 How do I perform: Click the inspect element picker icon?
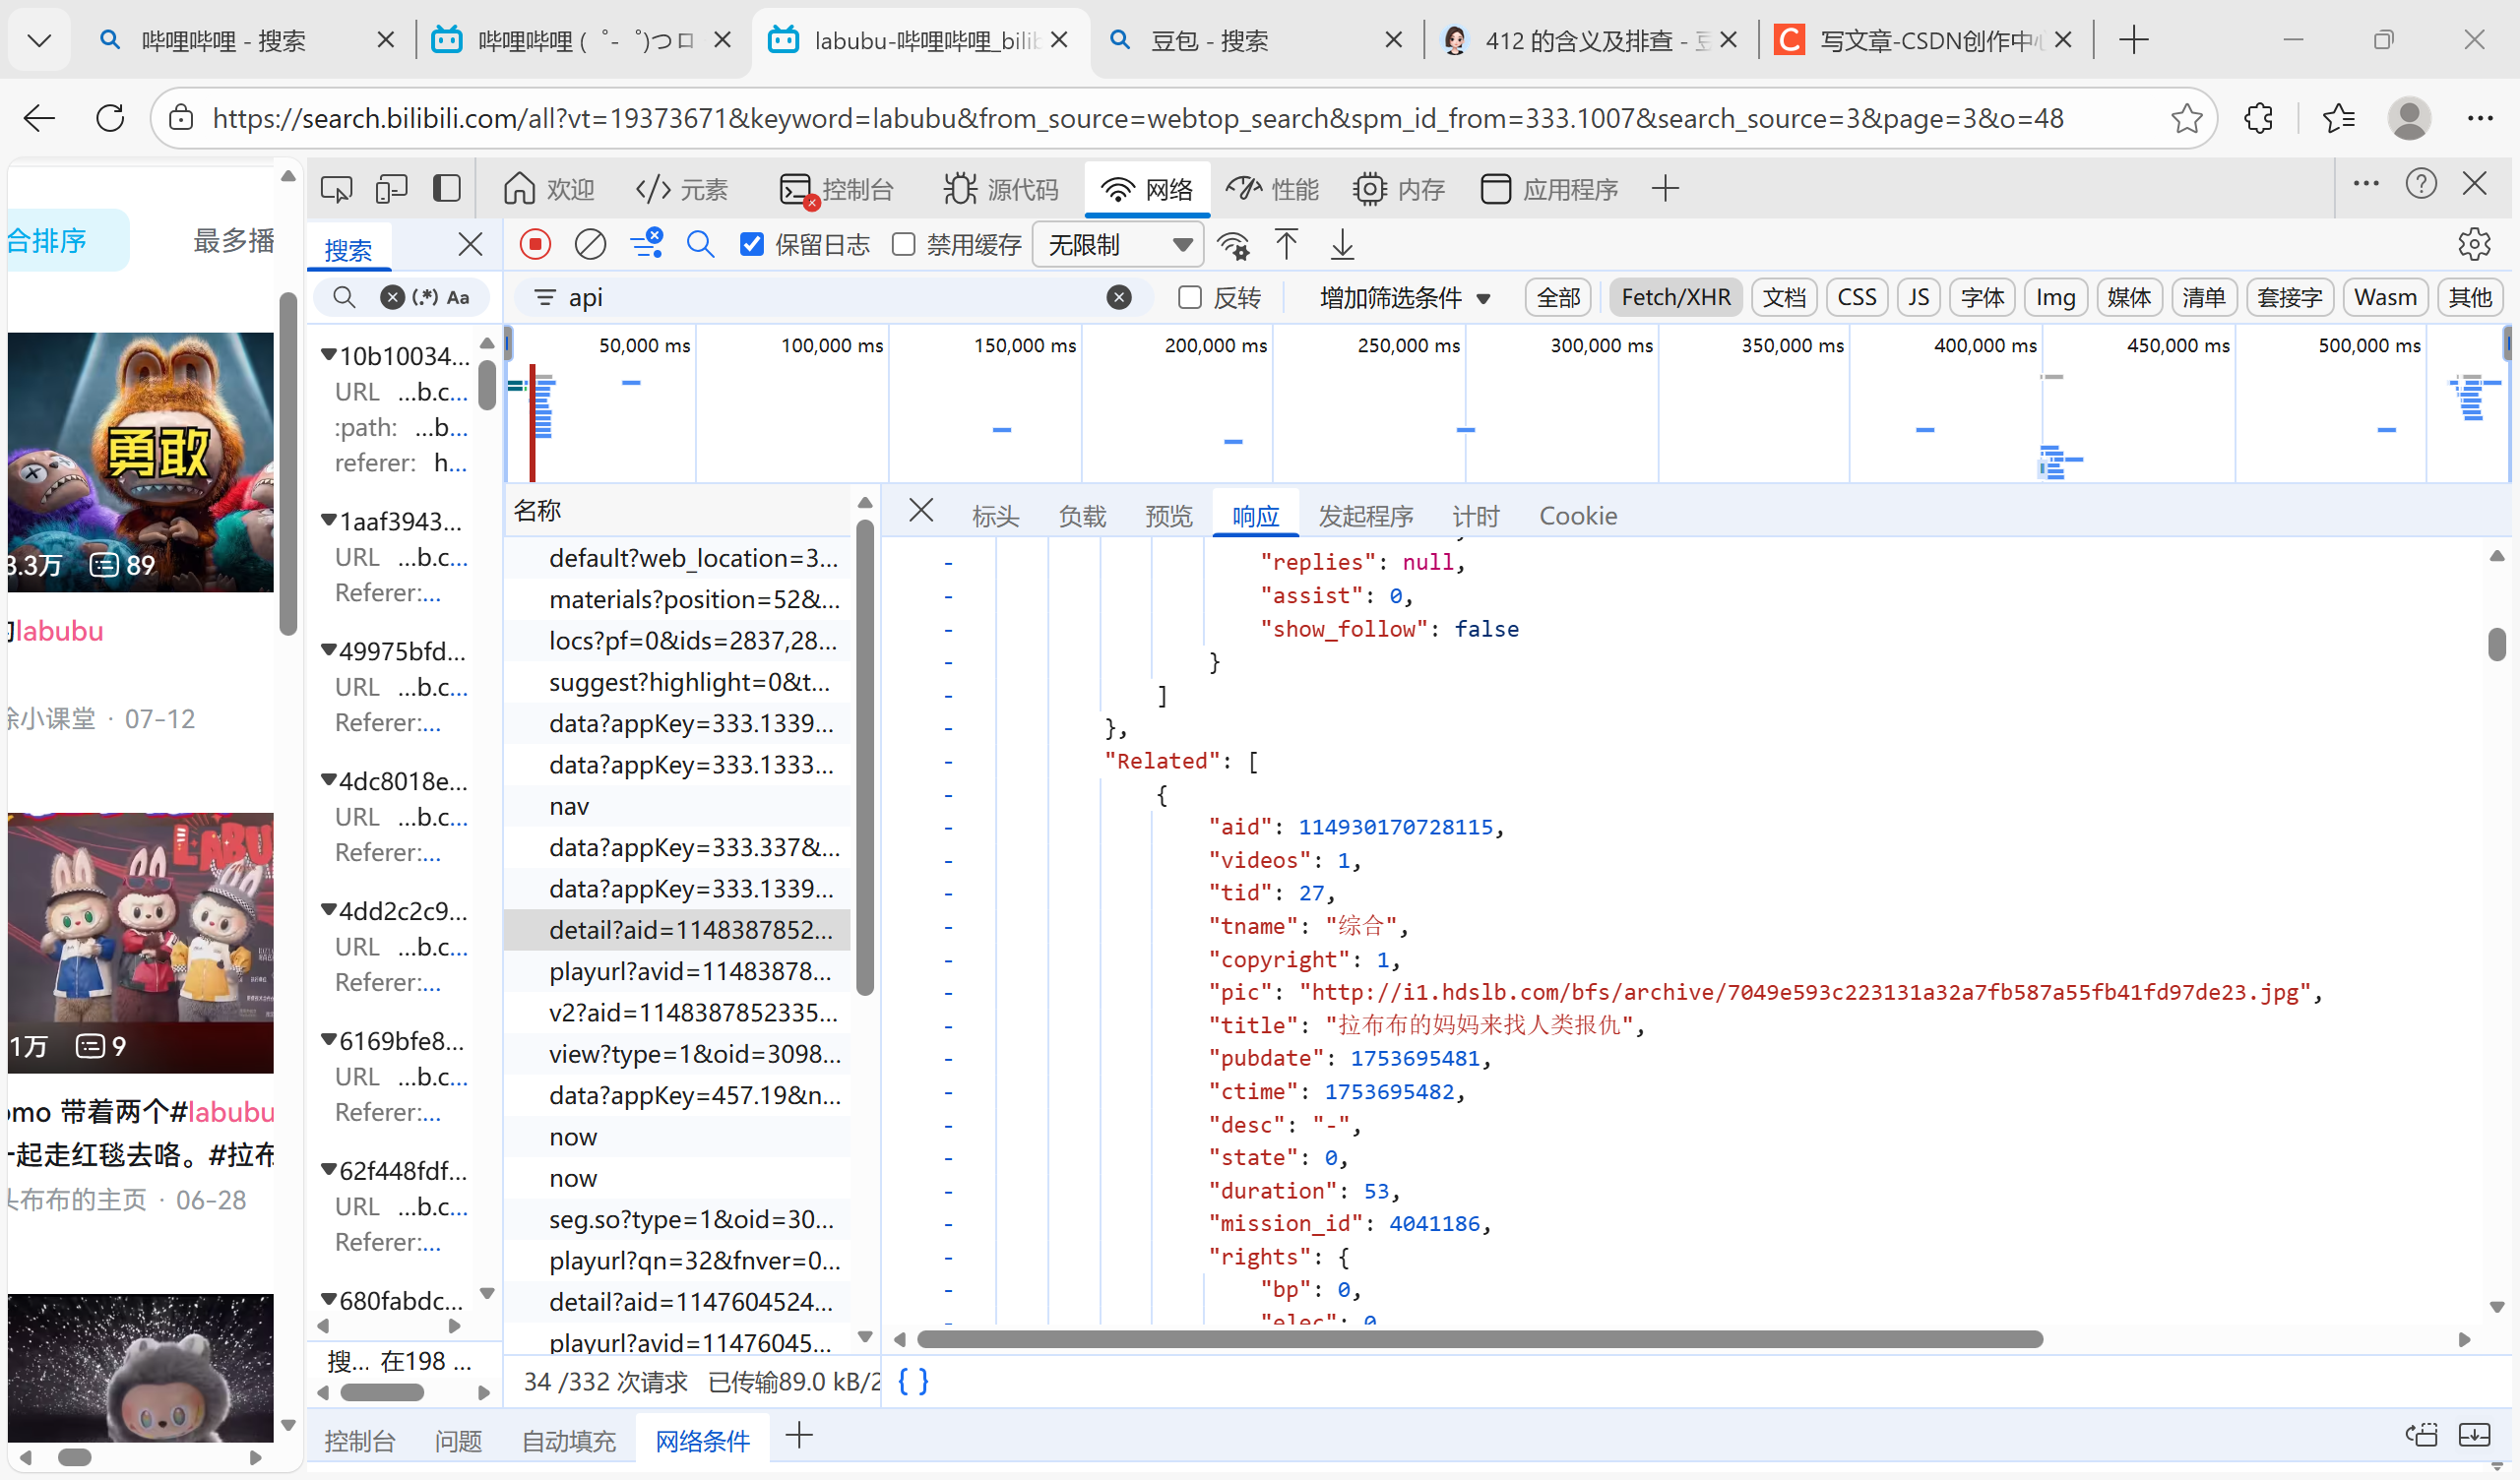336,189
